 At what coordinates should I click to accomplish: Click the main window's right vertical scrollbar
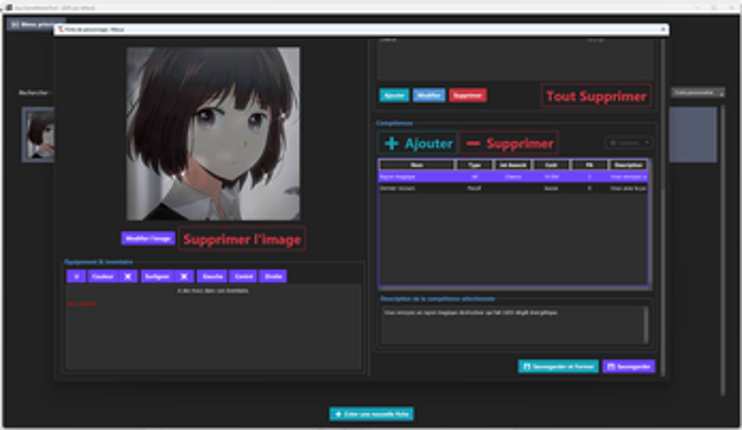723,251
